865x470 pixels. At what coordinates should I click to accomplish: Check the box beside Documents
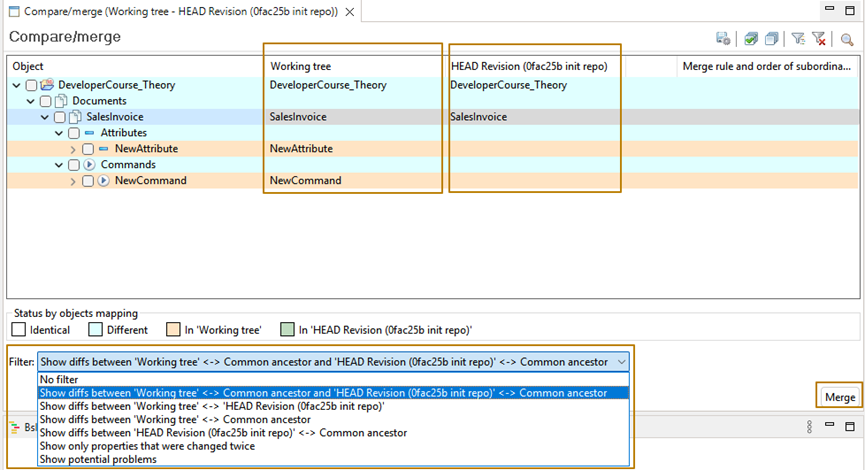45,101
